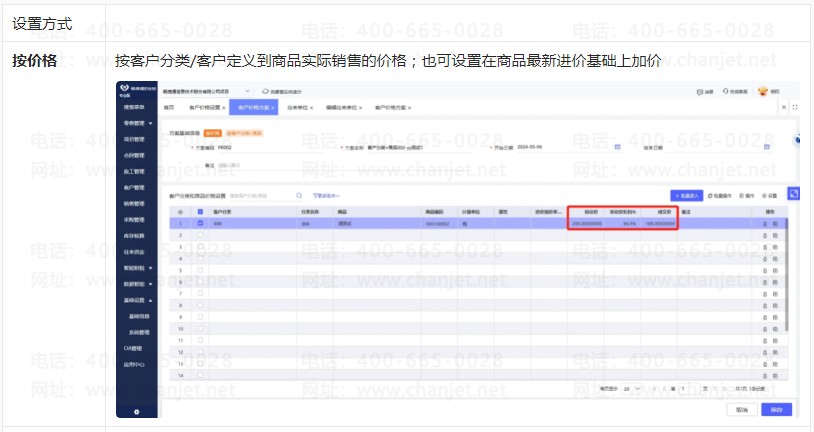Close the active 客户价格方案 tab

click(274, 107)
